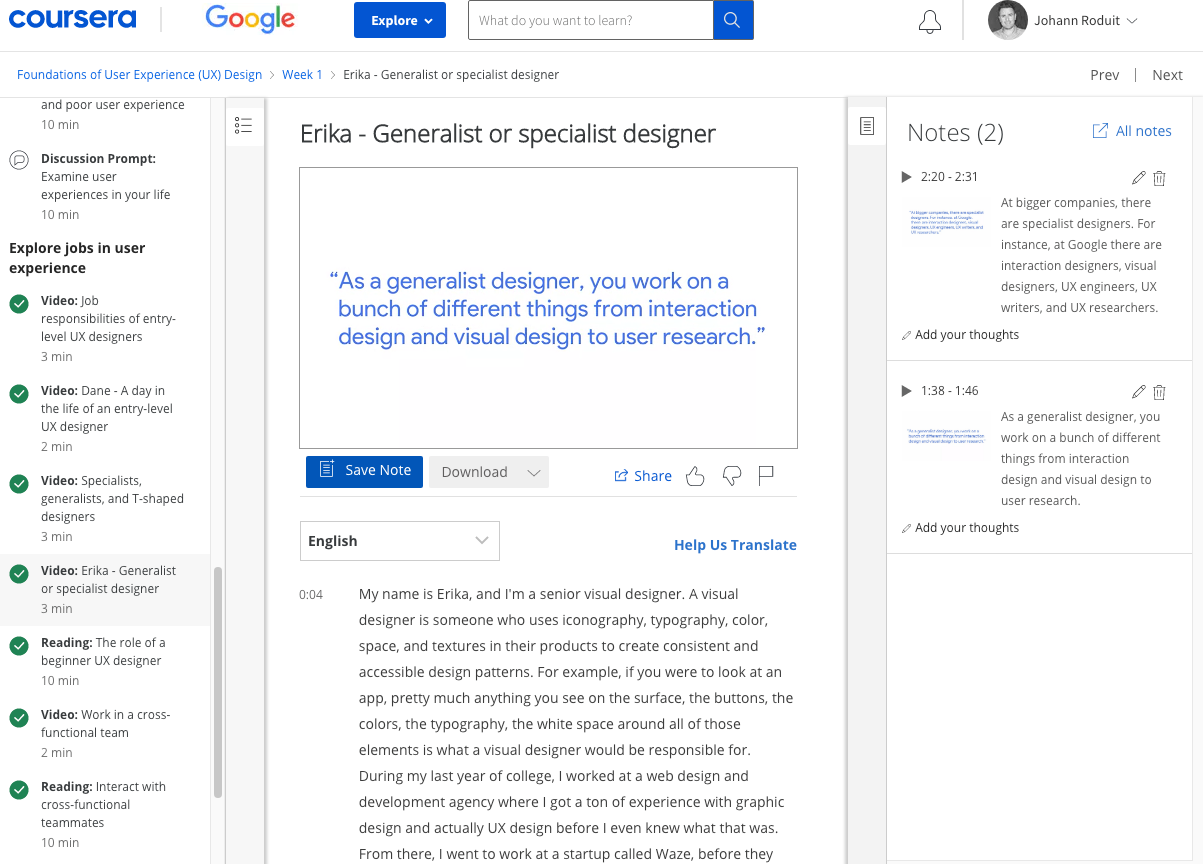Screen dimensions: 1203x864
Task: Click the search input field
Action: [x=590, y=20]
